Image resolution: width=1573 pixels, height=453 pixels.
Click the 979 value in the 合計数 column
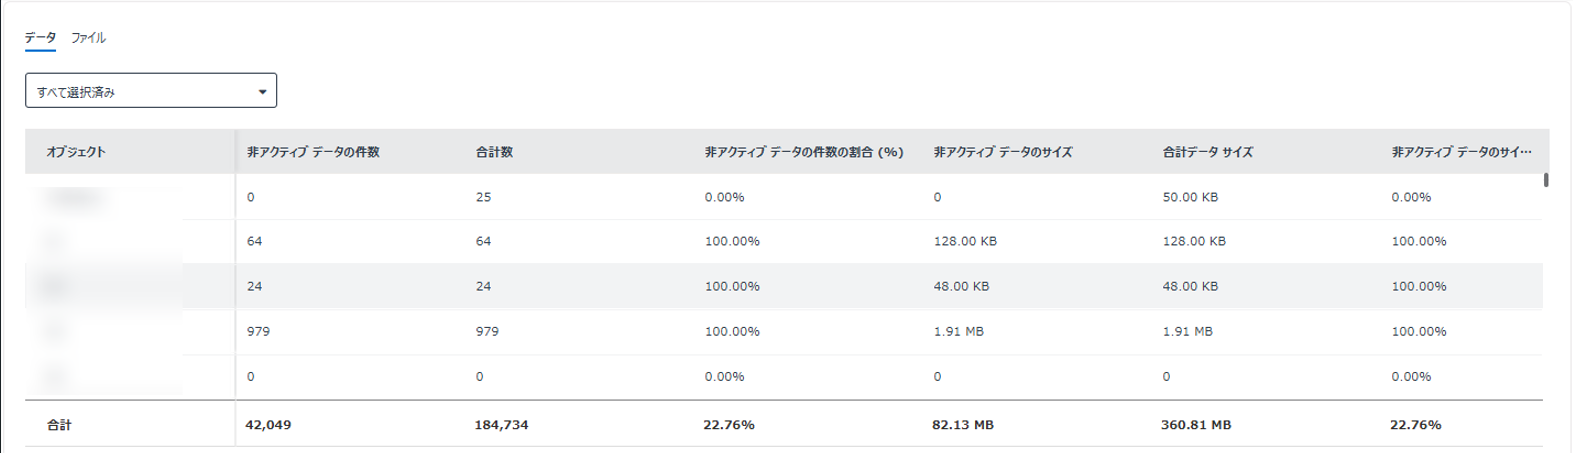[487, 331]
